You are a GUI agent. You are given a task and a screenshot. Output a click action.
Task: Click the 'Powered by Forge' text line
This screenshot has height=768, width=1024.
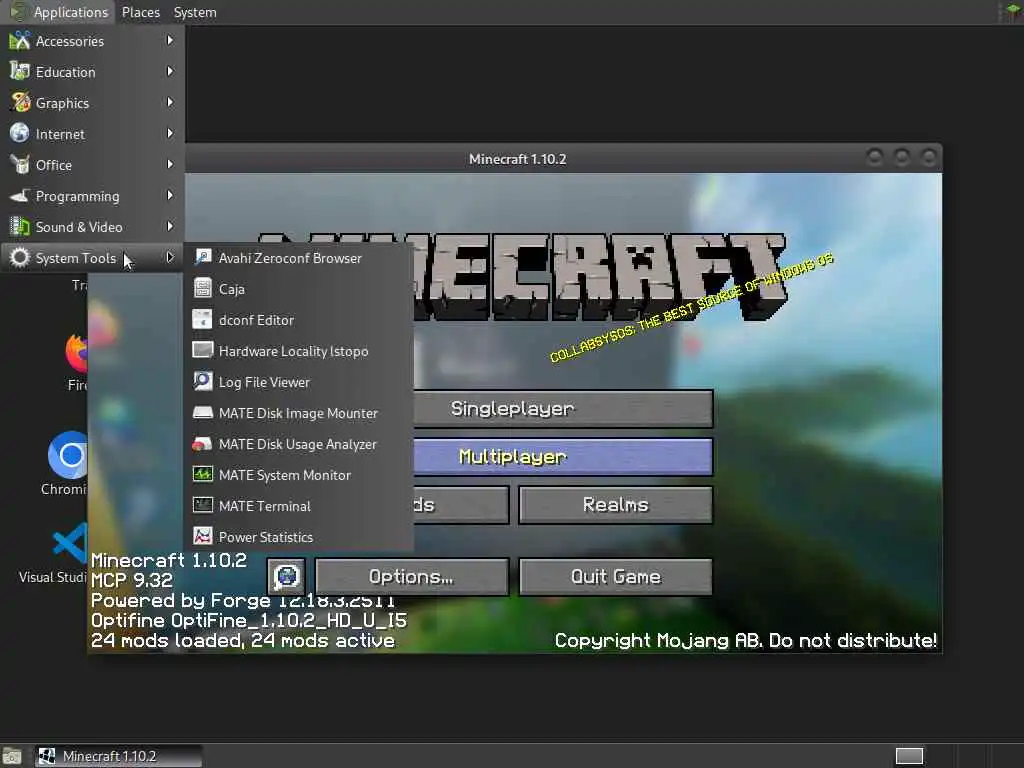(242, 600)
